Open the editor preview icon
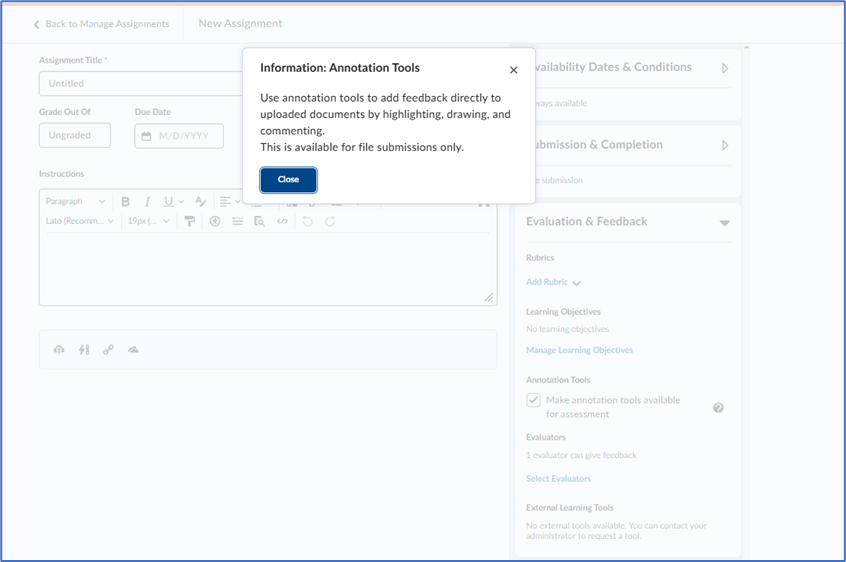 (x=260, y=221)
